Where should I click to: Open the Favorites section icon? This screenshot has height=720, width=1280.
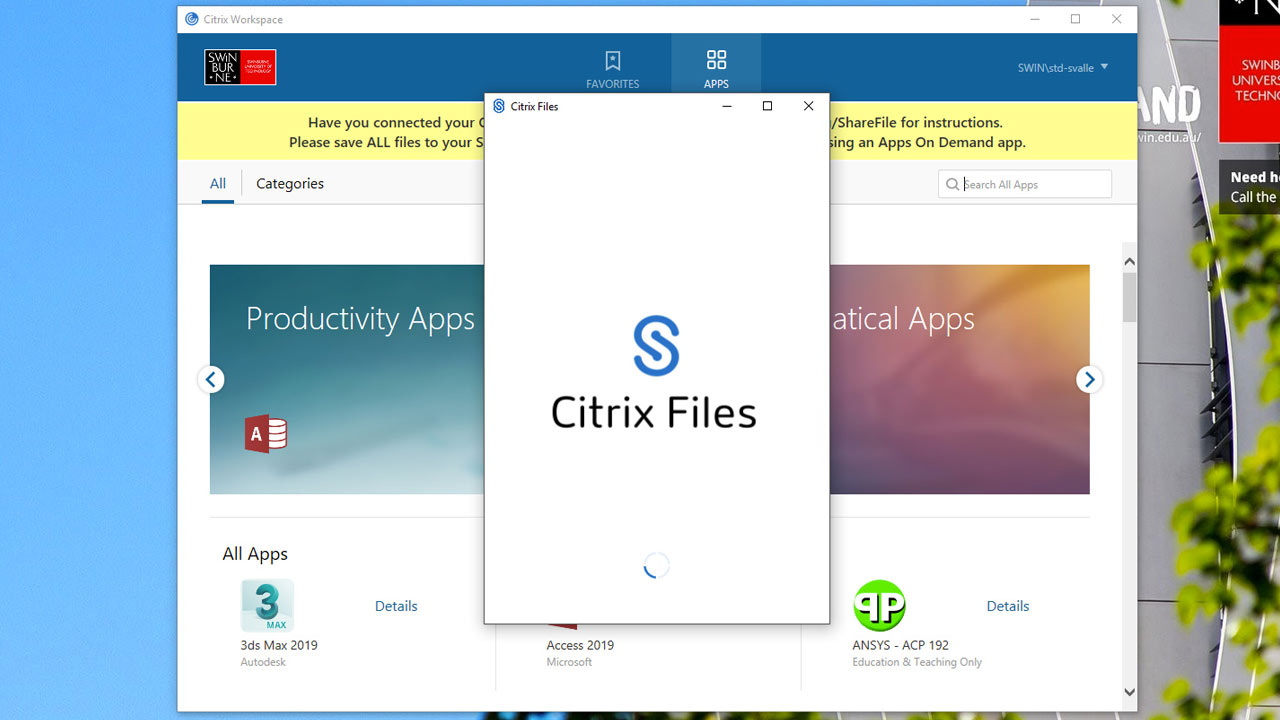pos(613,61)
